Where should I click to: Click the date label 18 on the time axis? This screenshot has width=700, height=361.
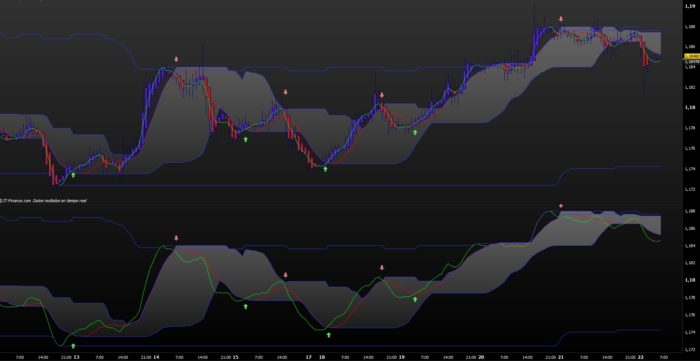click(322, 357)
